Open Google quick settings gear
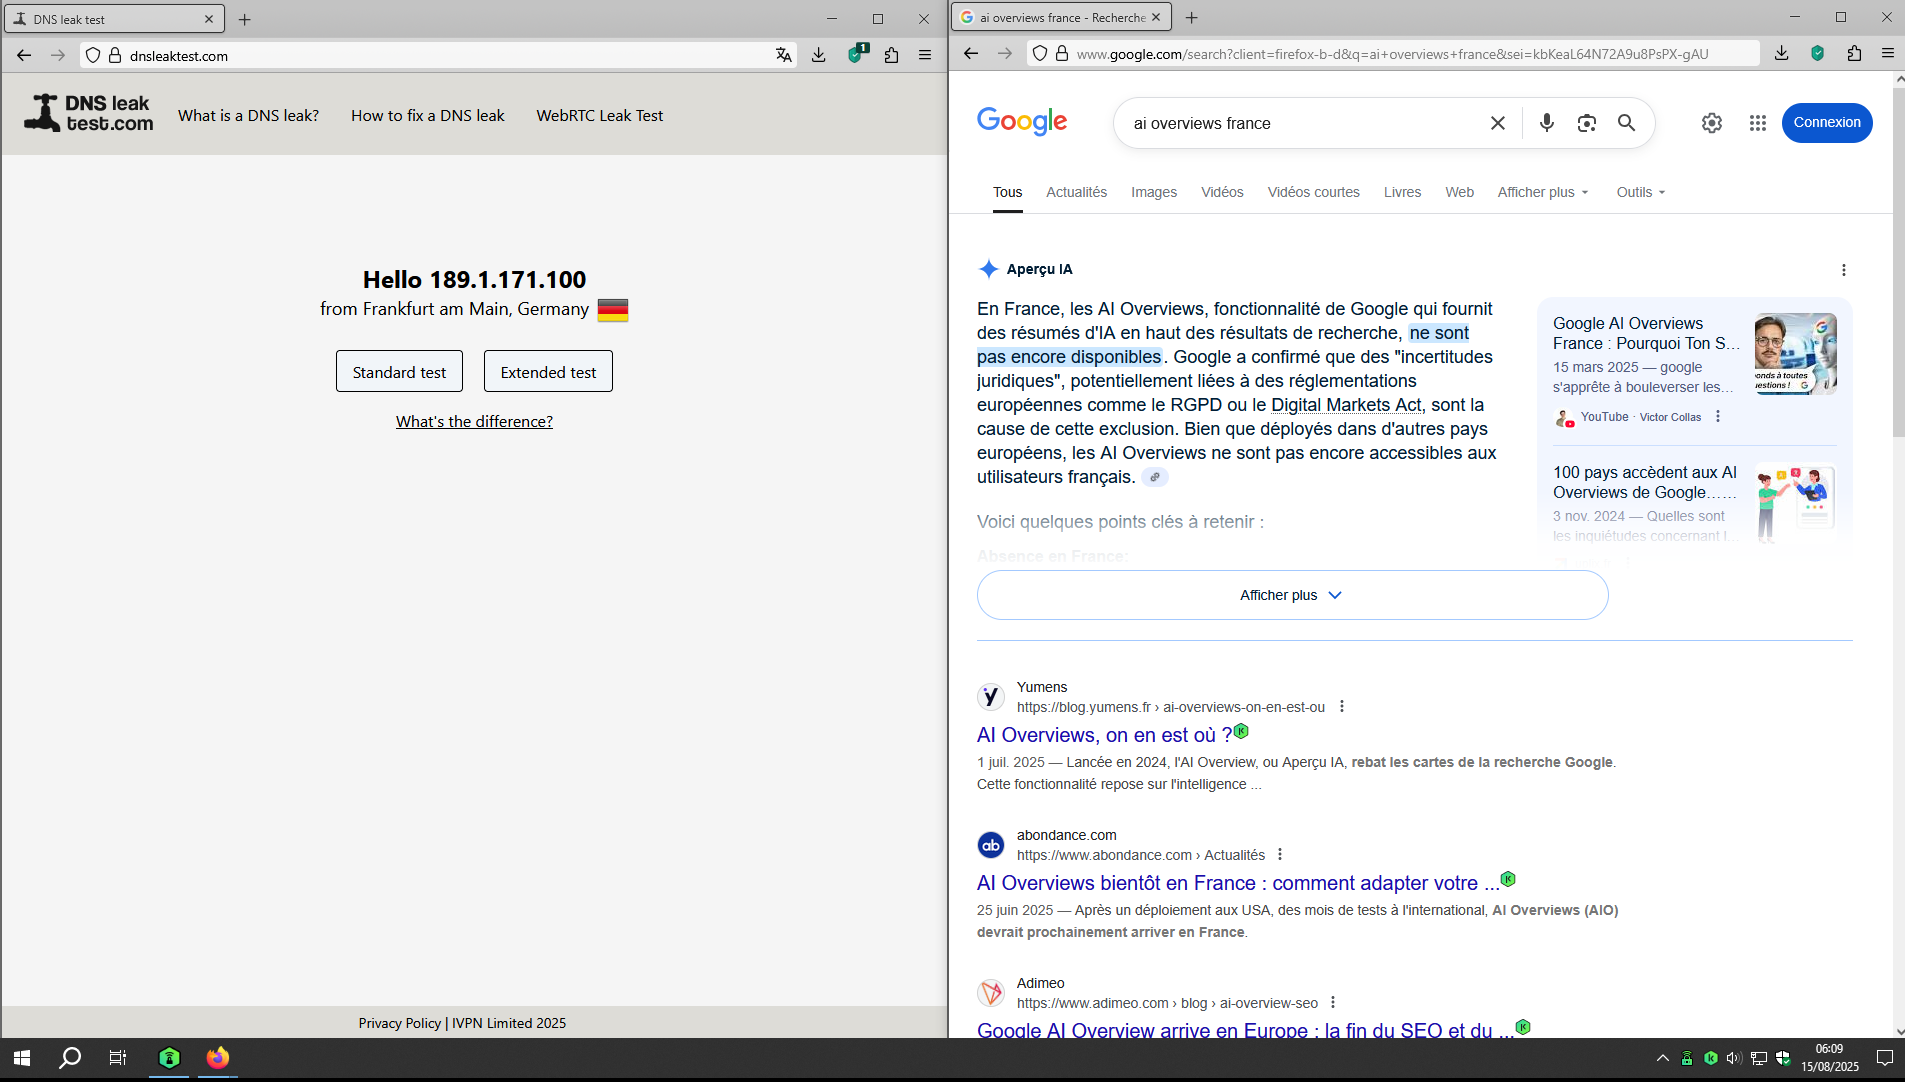This screenshot has height=1082, width=1905. point(1712,123)
